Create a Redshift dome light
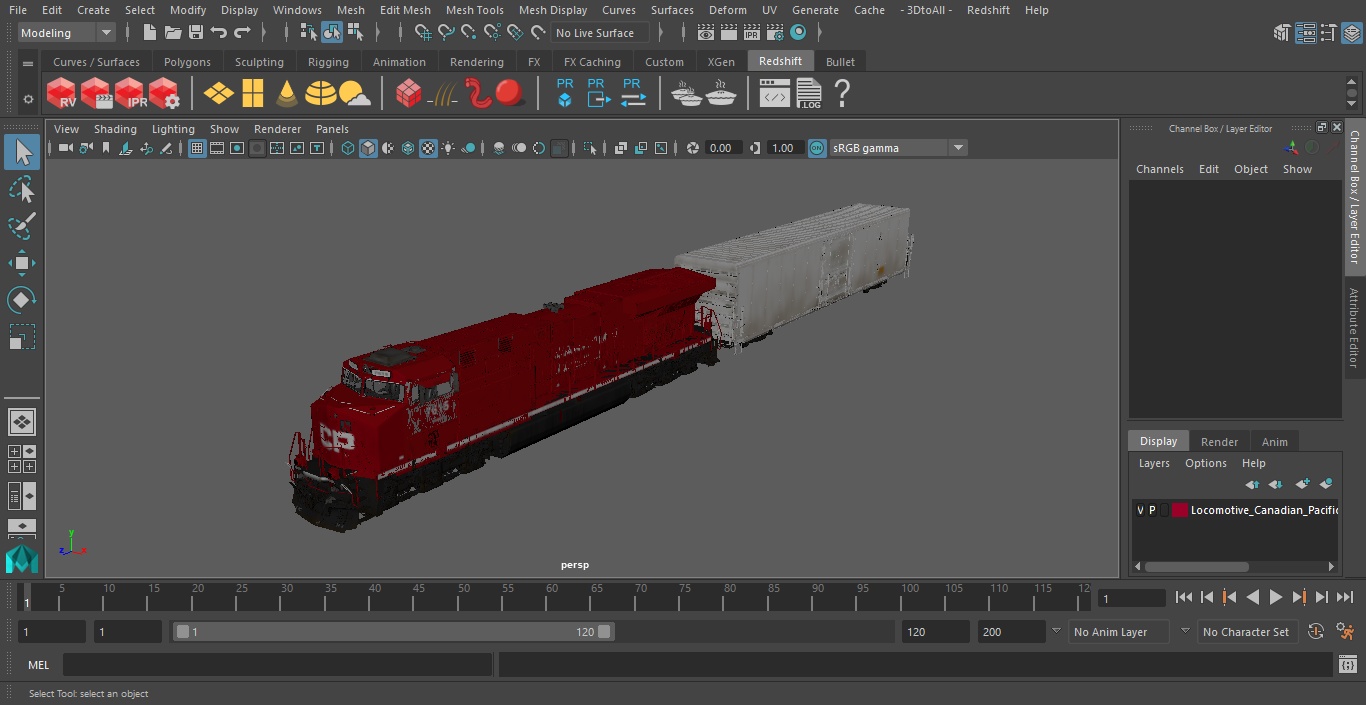Screen dimensions: 1366x705 pos(321,94)
